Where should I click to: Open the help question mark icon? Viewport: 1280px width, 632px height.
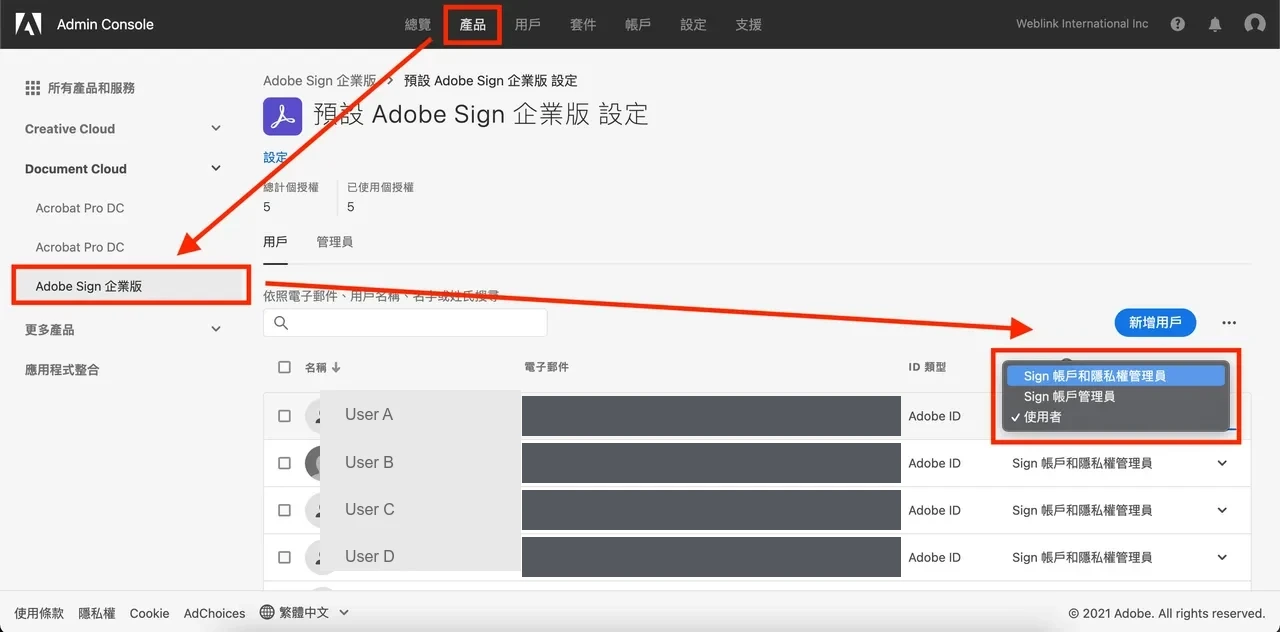pos(1178,24)
